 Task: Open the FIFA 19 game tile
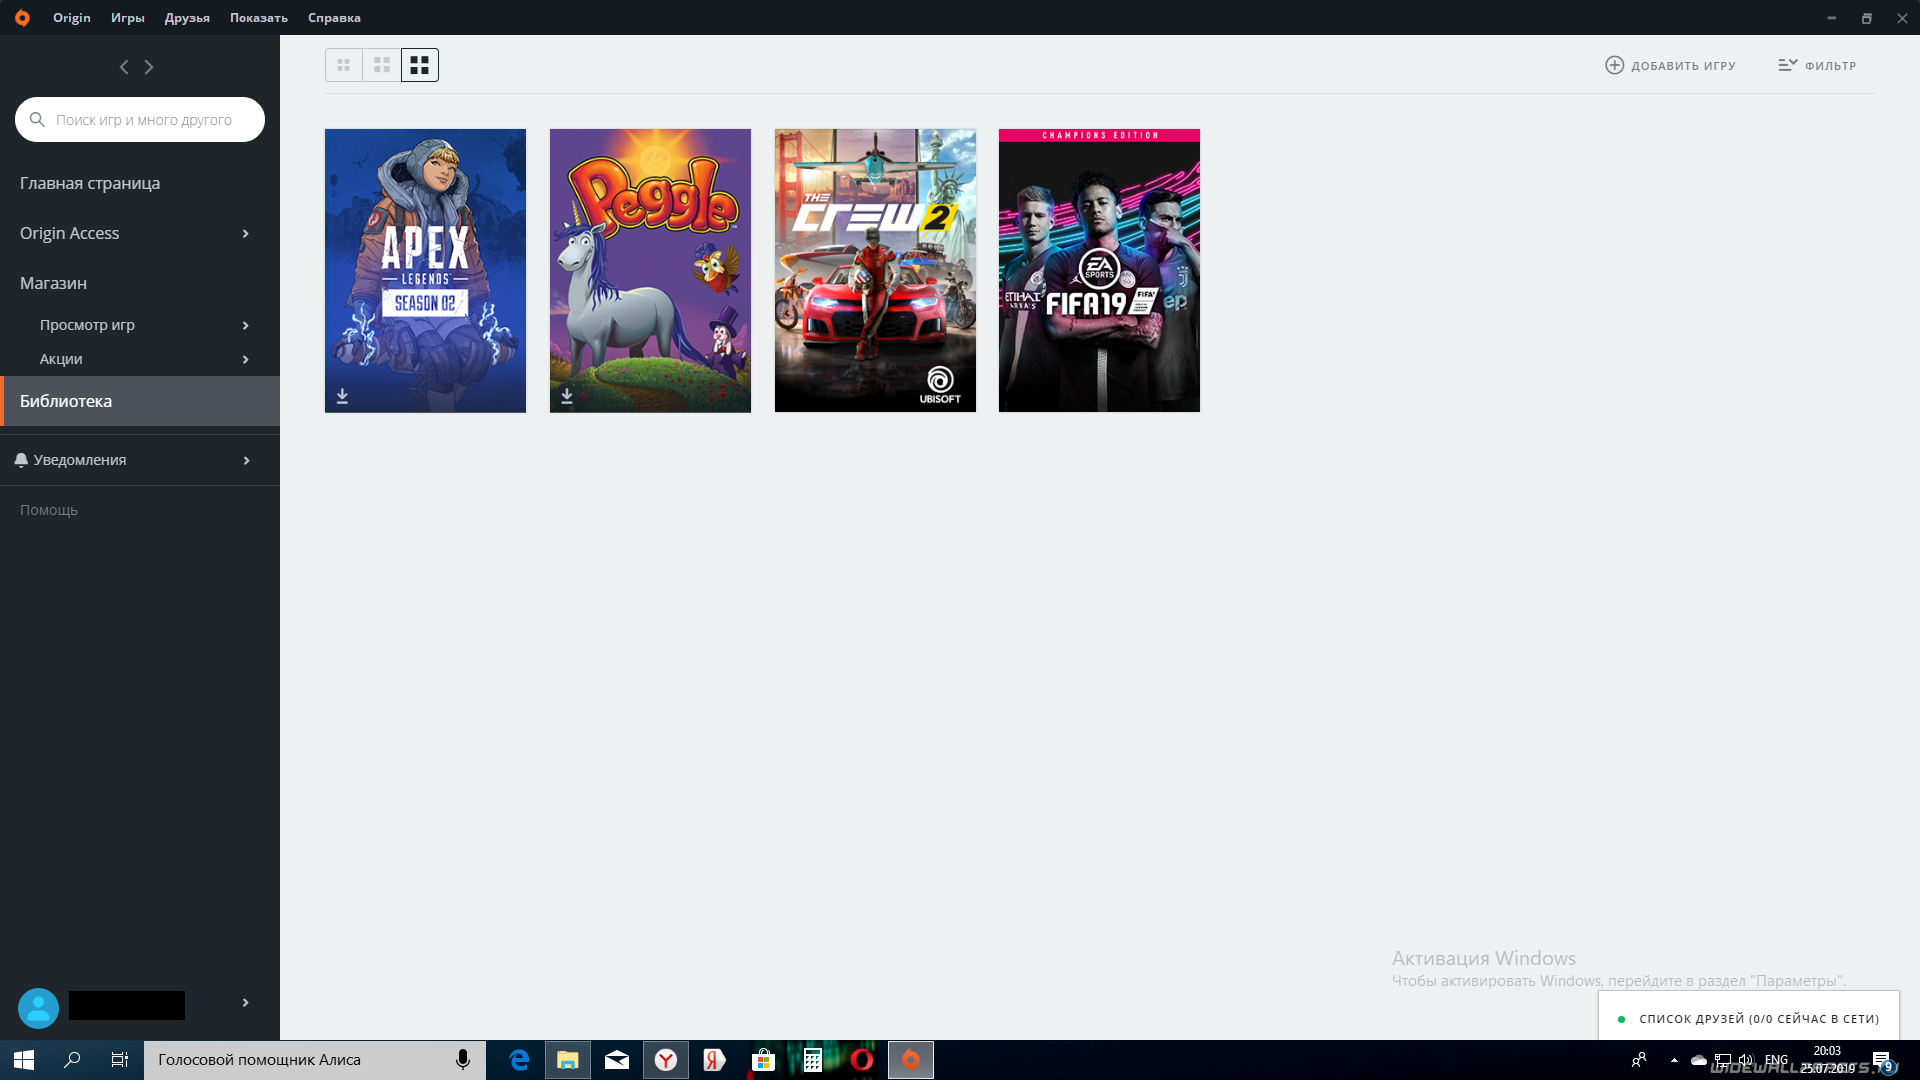coord(1099,270)
